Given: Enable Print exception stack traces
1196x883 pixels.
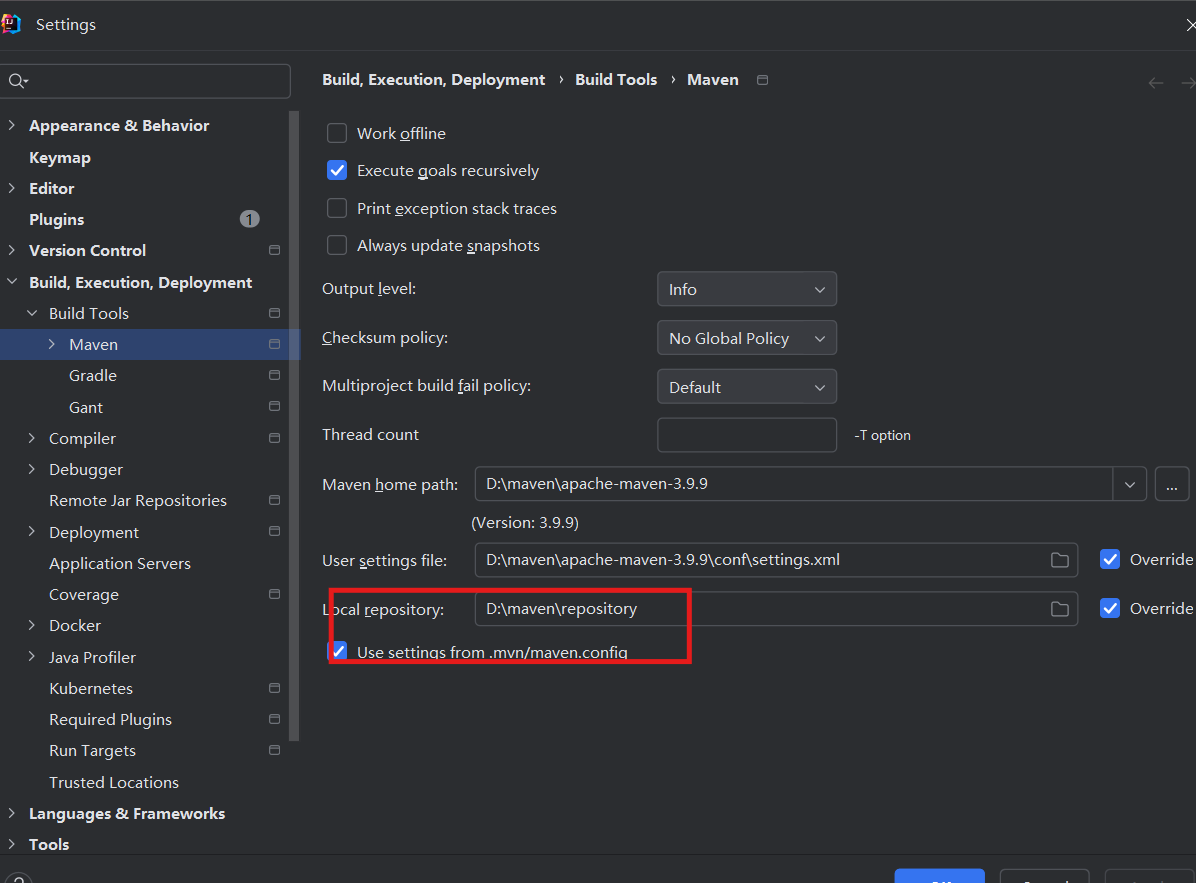Looking at the screenshot, I should coord(336,208).
